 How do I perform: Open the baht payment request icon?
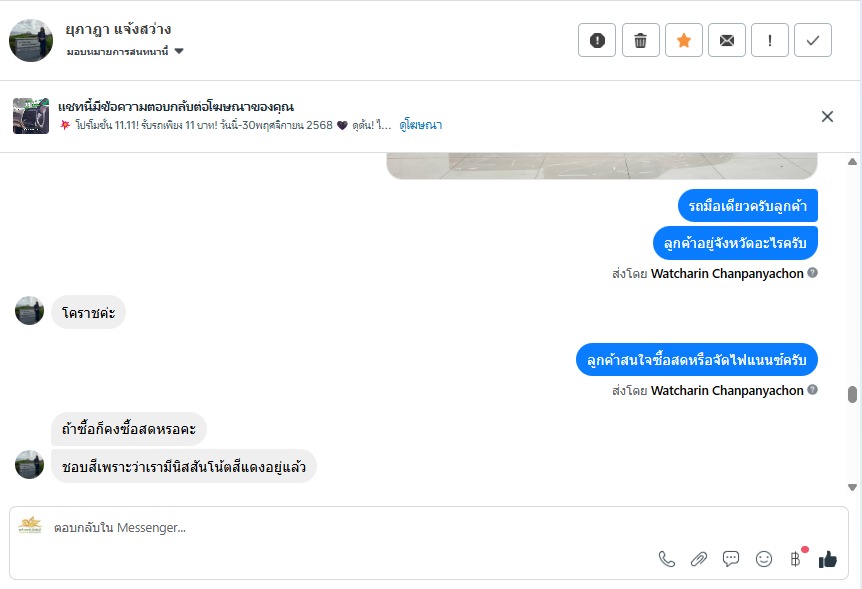(796, 559)
